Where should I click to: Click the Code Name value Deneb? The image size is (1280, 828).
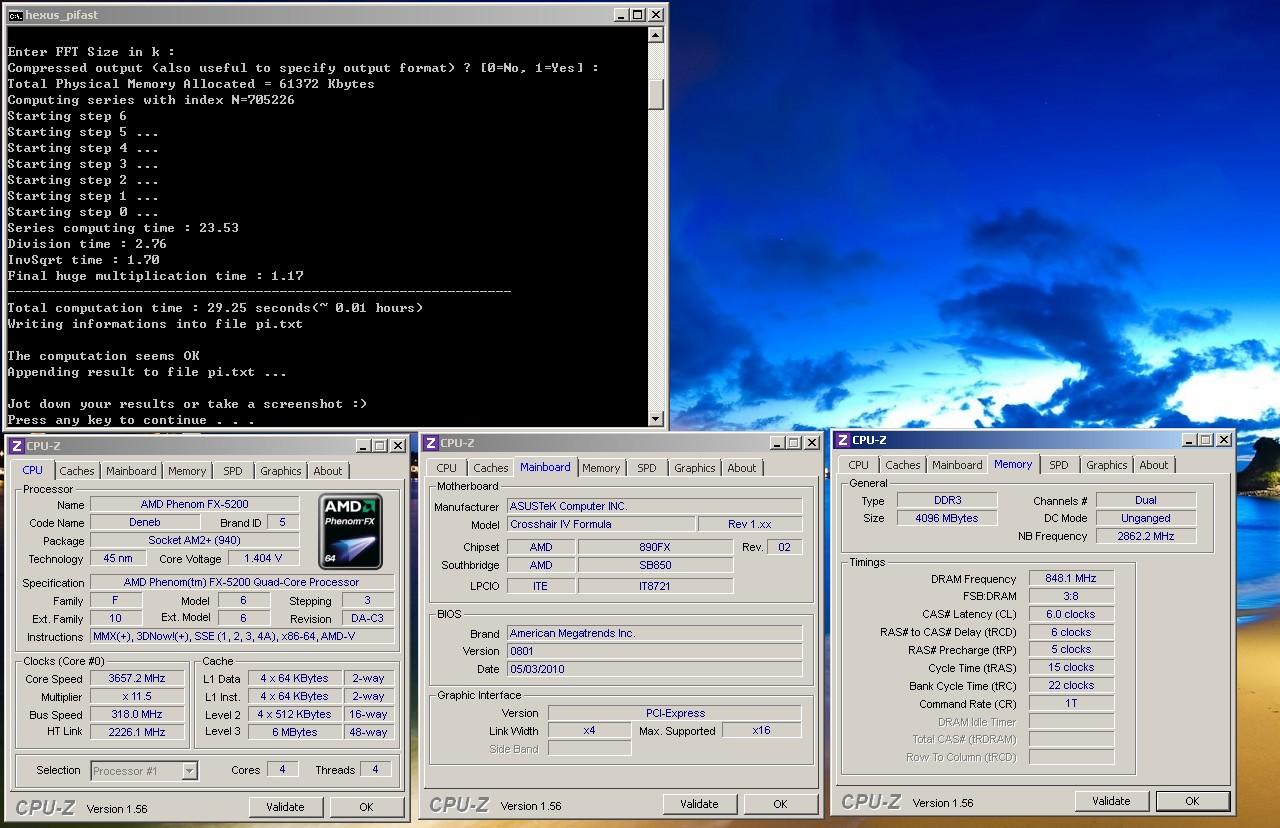144,522
